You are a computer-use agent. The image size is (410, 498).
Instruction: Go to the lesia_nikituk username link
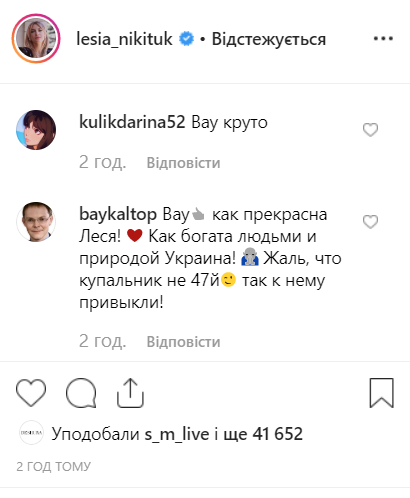tap(124, 39)
